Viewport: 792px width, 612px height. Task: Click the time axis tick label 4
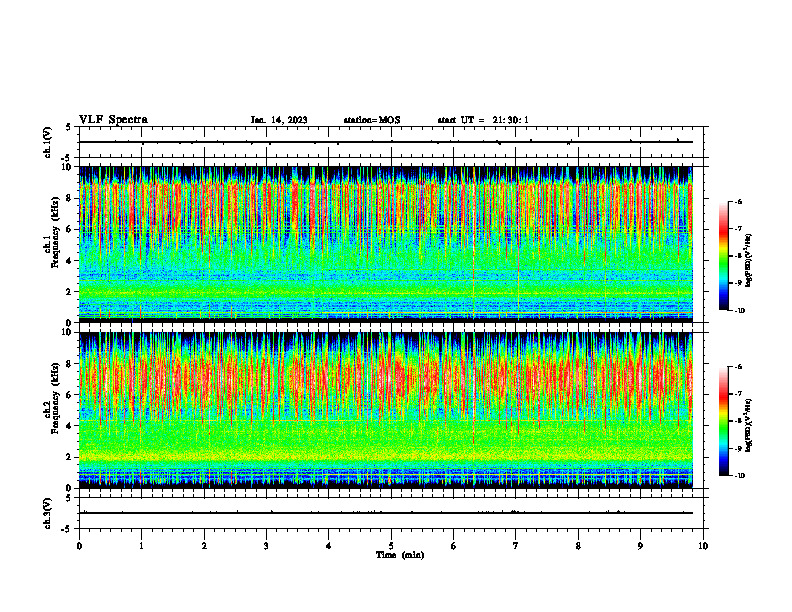tap(329, 546)
